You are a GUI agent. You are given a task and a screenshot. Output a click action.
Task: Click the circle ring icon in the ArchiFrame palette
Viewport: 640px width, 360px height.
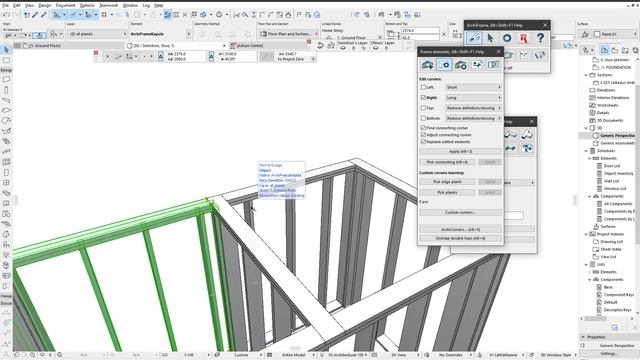507,38
